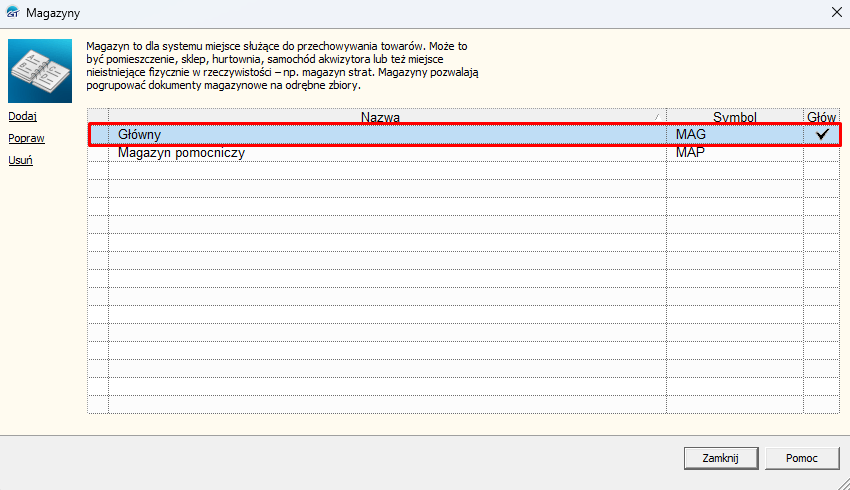Click empty Głów cell of Magazyn pomocniczy
The height and width of the screenshot is (490, 850).
pos(822,153)
